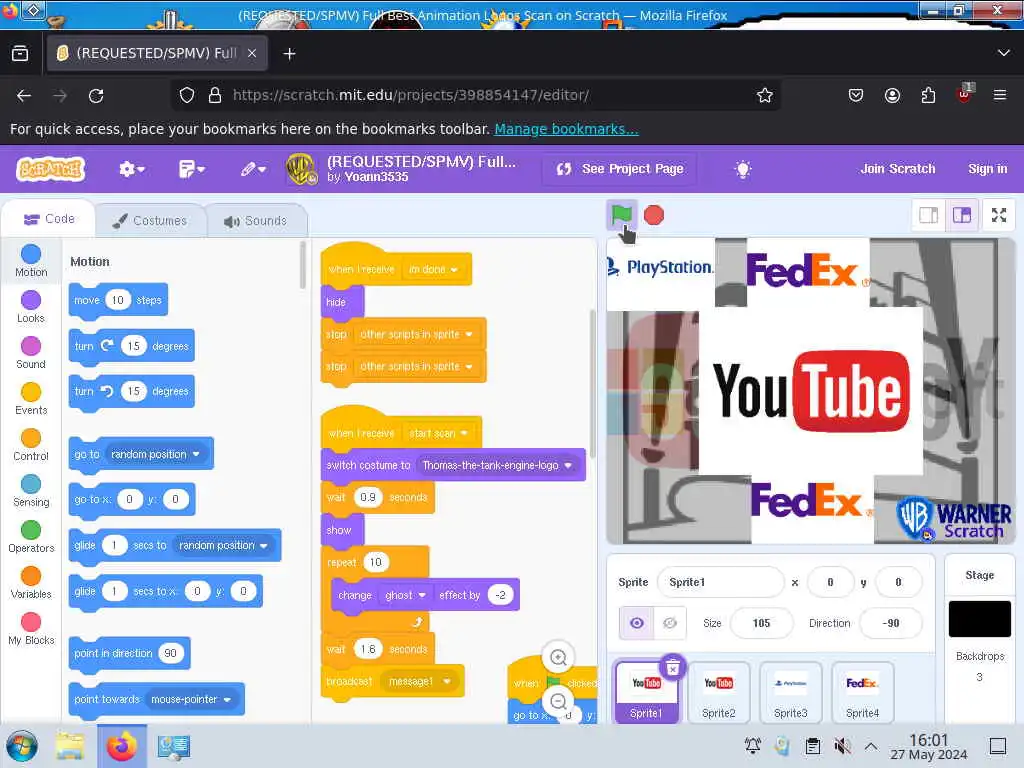Open the Windows Start button
1024x768 pixels.
tap(22, 746)
